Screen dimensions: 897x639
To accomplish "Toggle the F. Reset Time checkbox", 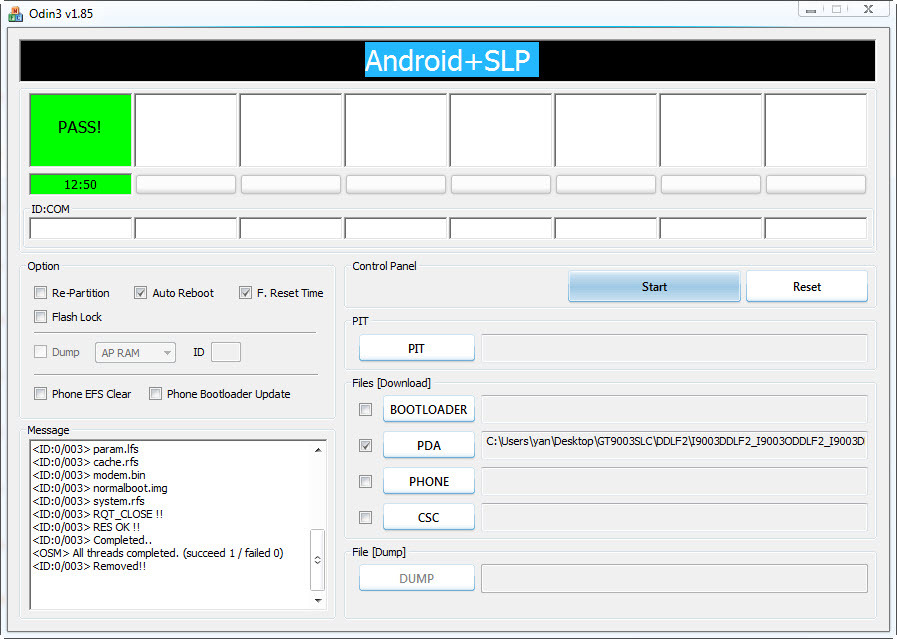I will [246, 293].
